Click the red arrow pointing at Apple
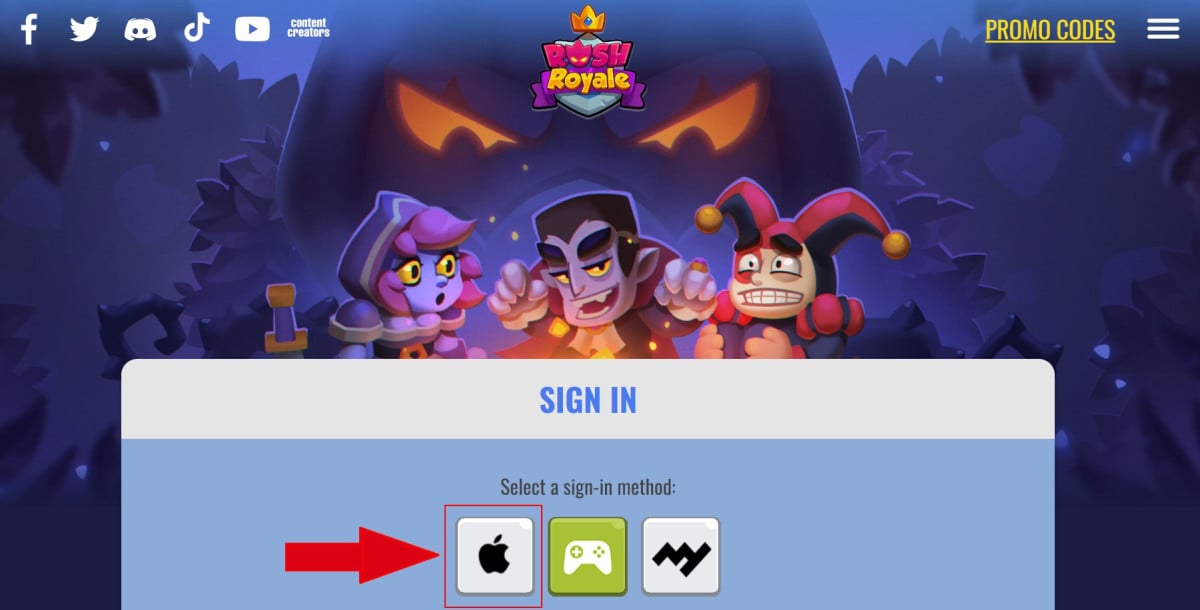1200x610 pixels. (x=363, y=556)
